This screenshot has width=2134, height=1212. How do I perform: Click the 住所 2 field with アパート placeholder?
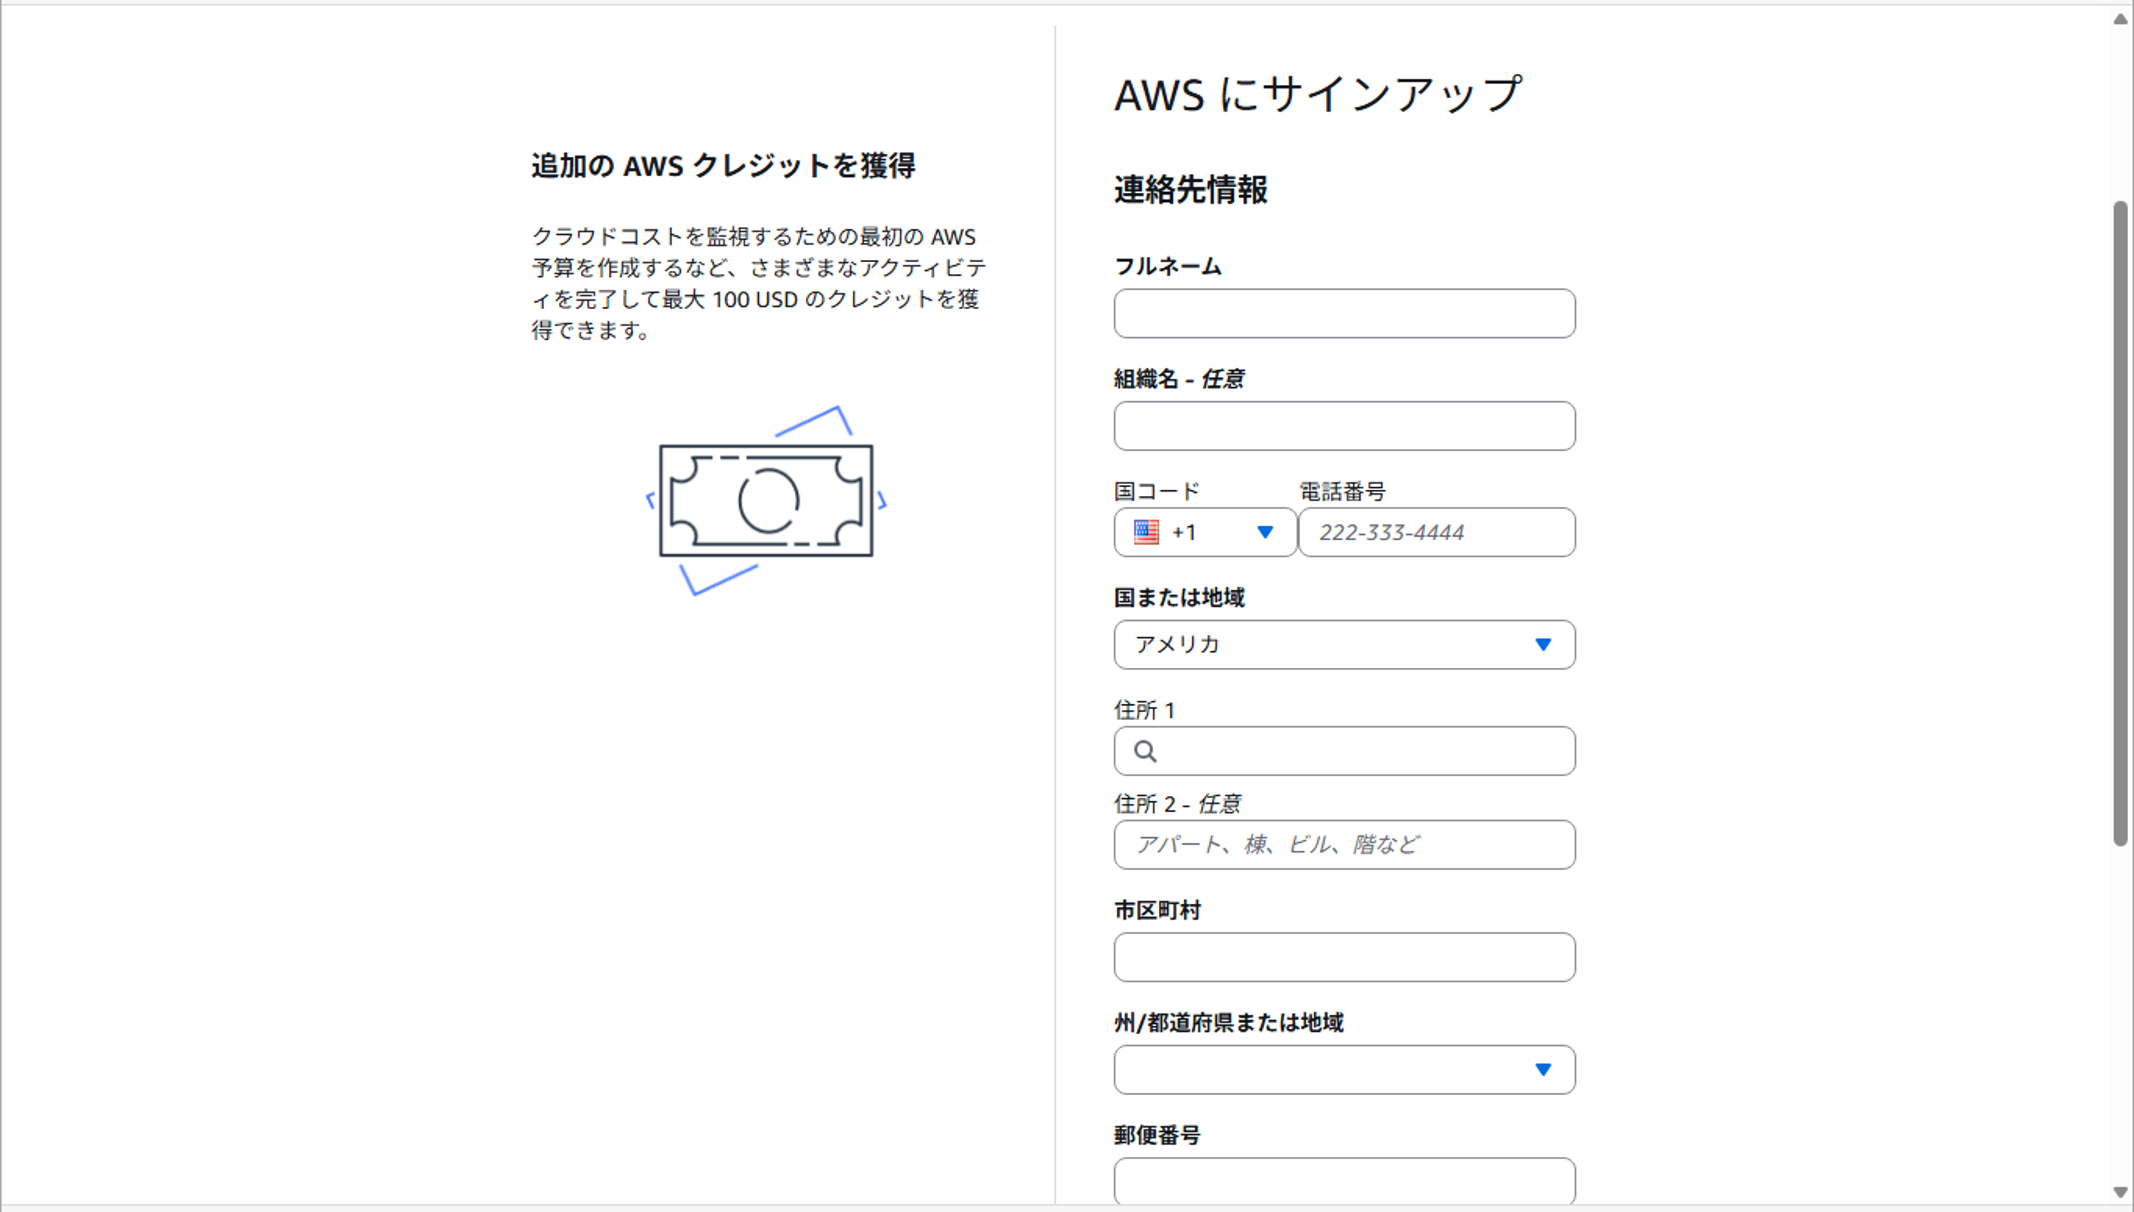point(1344,845)
